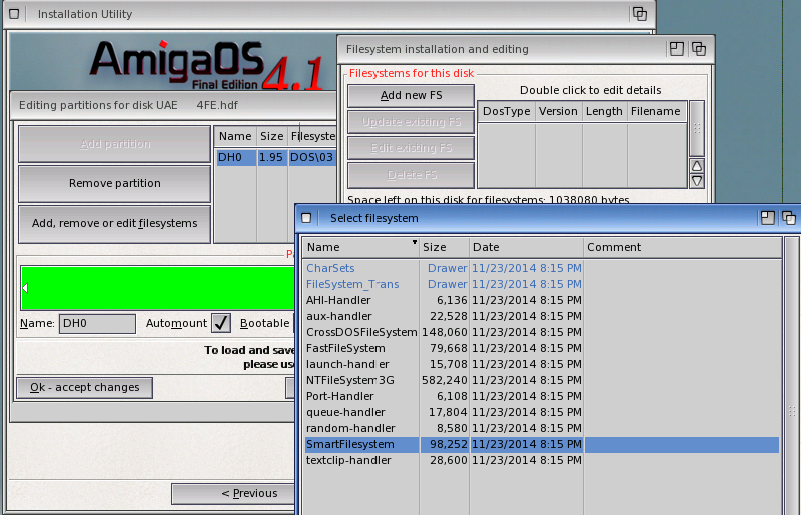Click the 1.95 size cell of DH0

point(271,157)
